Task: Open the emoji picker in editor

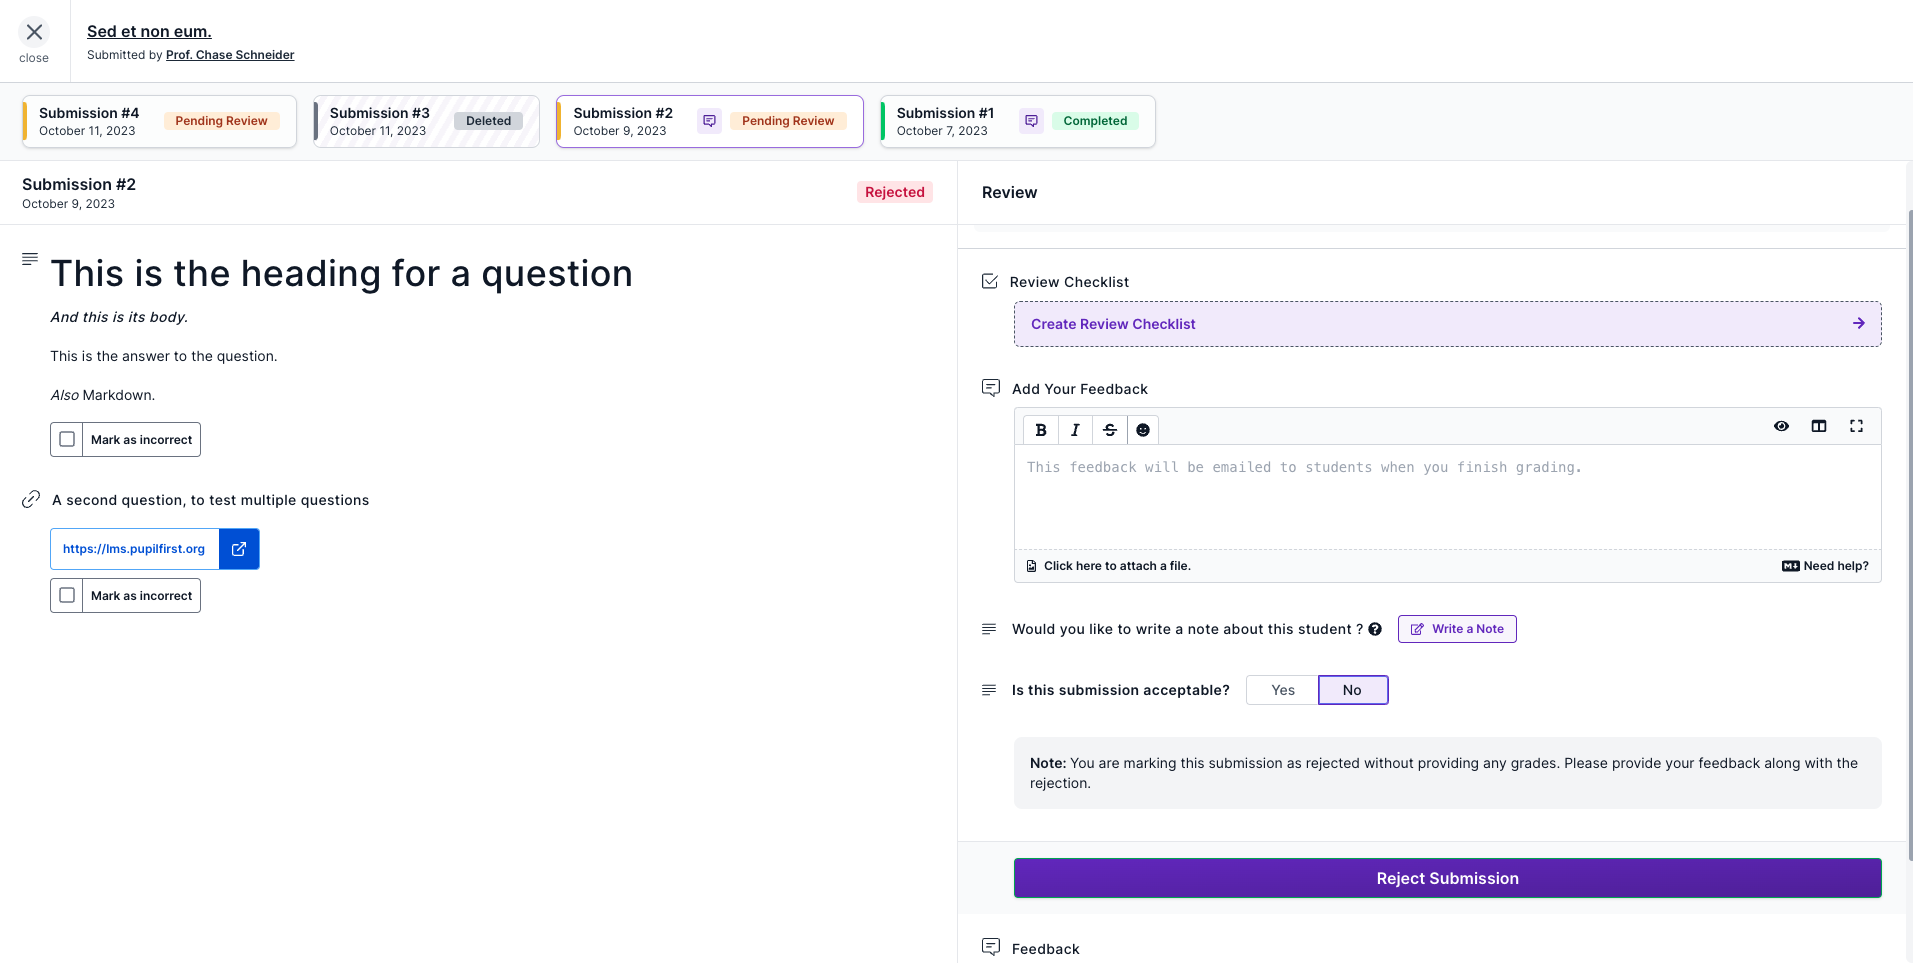Action: [1143, 430]
